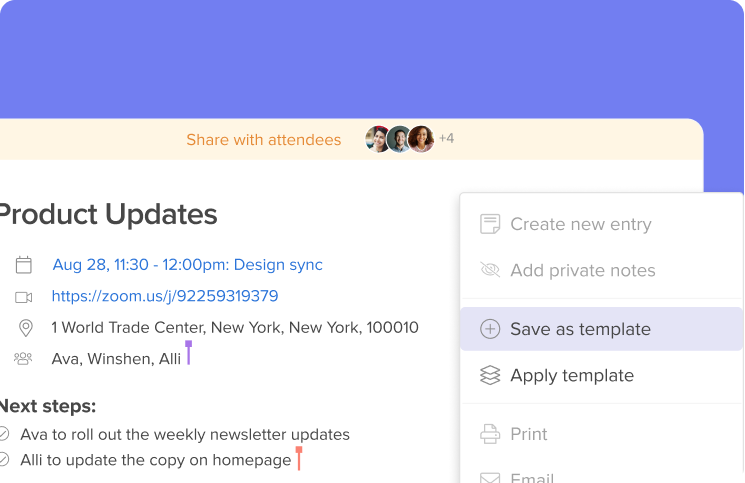Click the envelope Email icon

[490, 477]
